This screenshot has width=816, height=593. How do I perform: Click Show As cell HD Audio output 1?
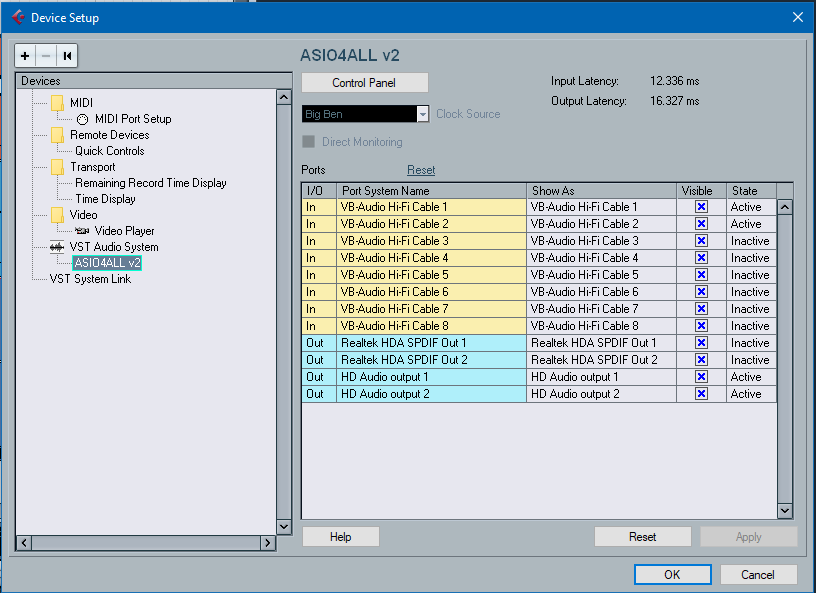tap(602, 377)
